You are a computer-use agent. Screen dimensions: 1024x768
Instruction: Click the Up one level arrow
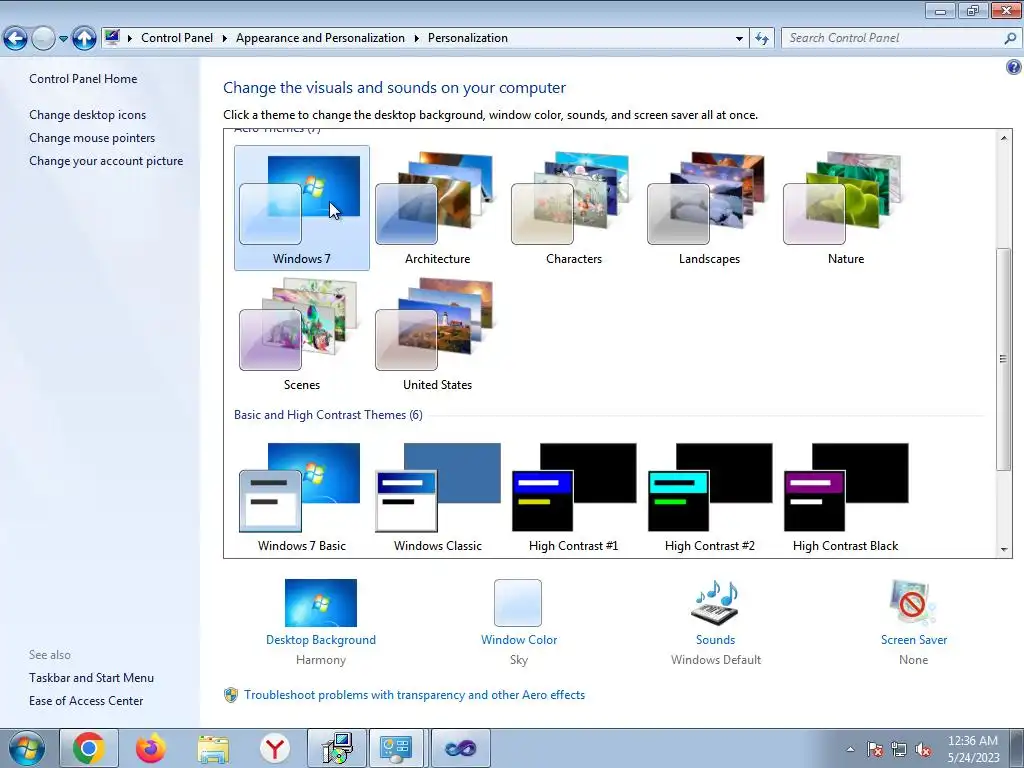(x=84, y=39)
